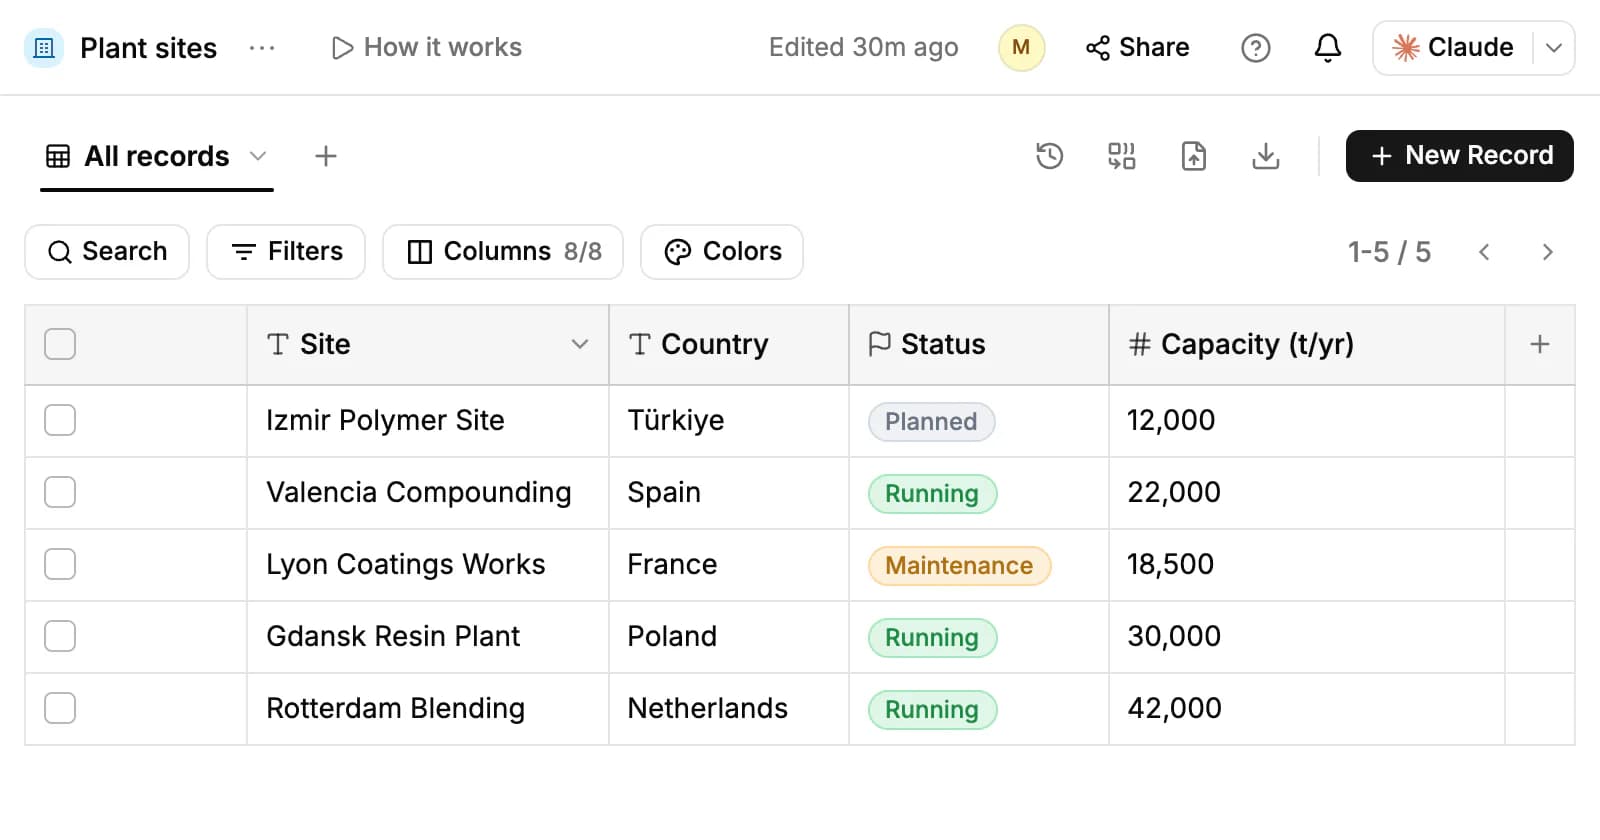The image size is (1600, 840).
Task: Click the 12,000 capacity cell
Action: (x=1307, y=421)
